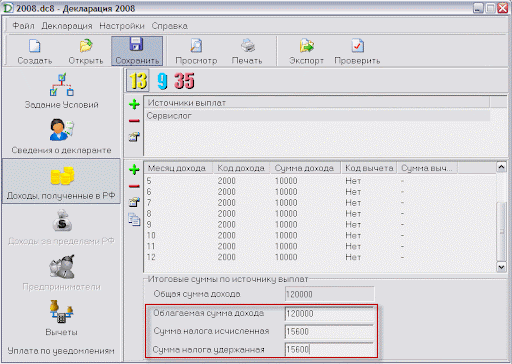Click the Сумма выч... column header
Image resolution: width=512 pixels, height=364 pixels.
pos(427,168)
